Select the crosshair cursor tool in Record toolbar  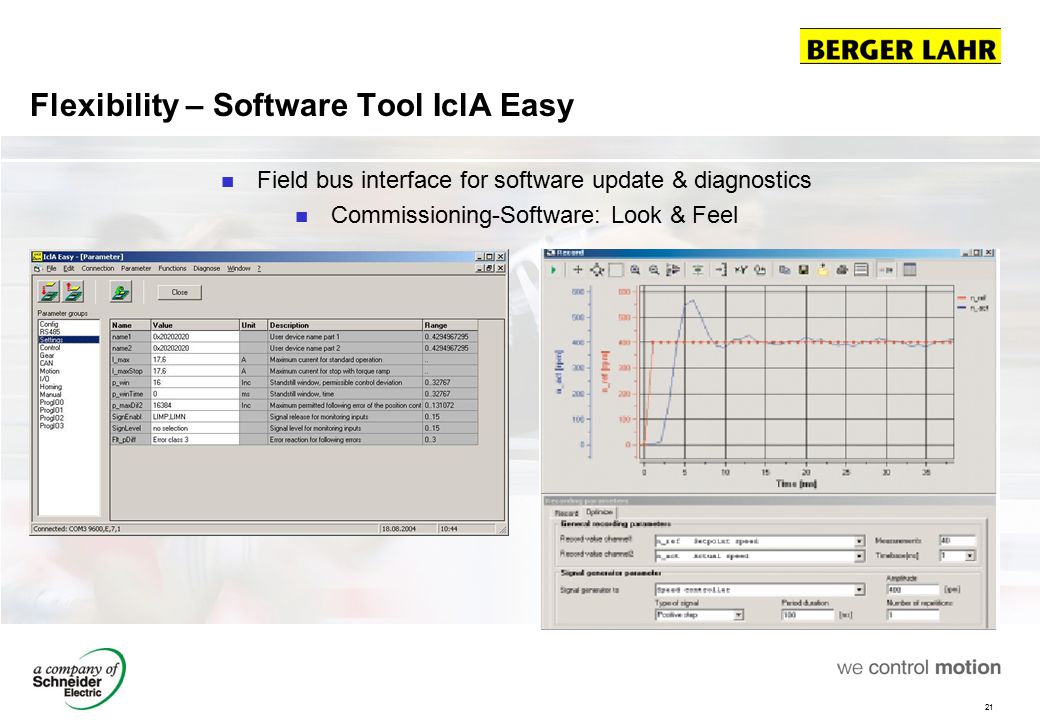point(578,270)
